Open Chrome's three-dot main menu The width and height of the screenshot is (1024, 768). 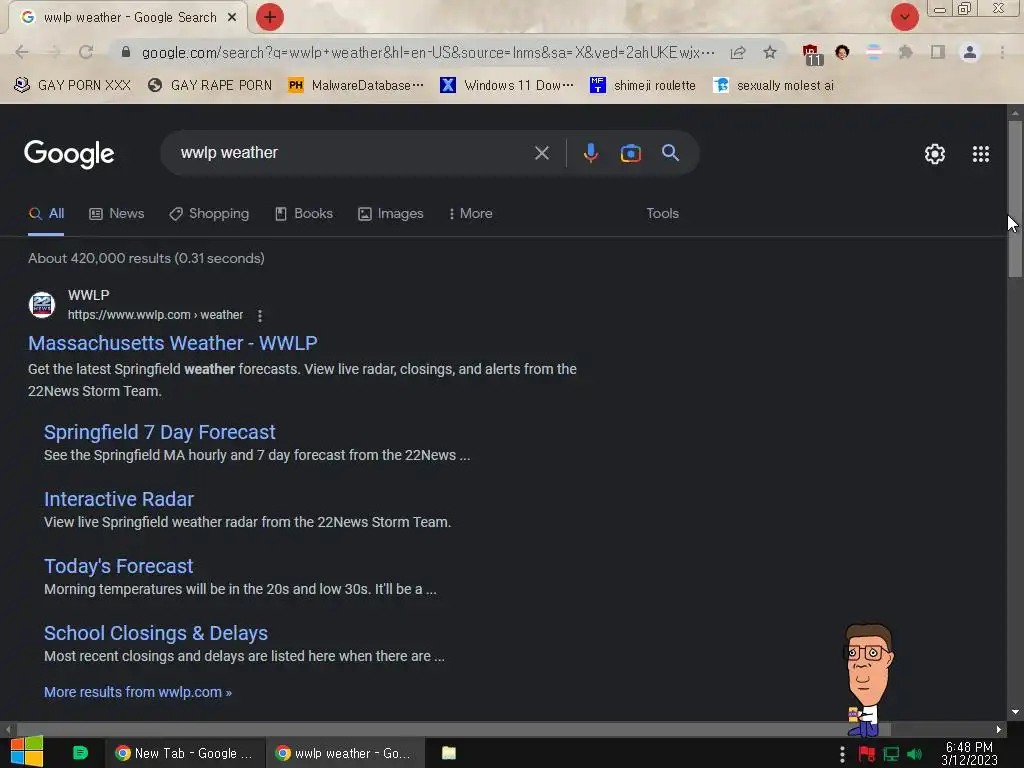point(1002,52)
